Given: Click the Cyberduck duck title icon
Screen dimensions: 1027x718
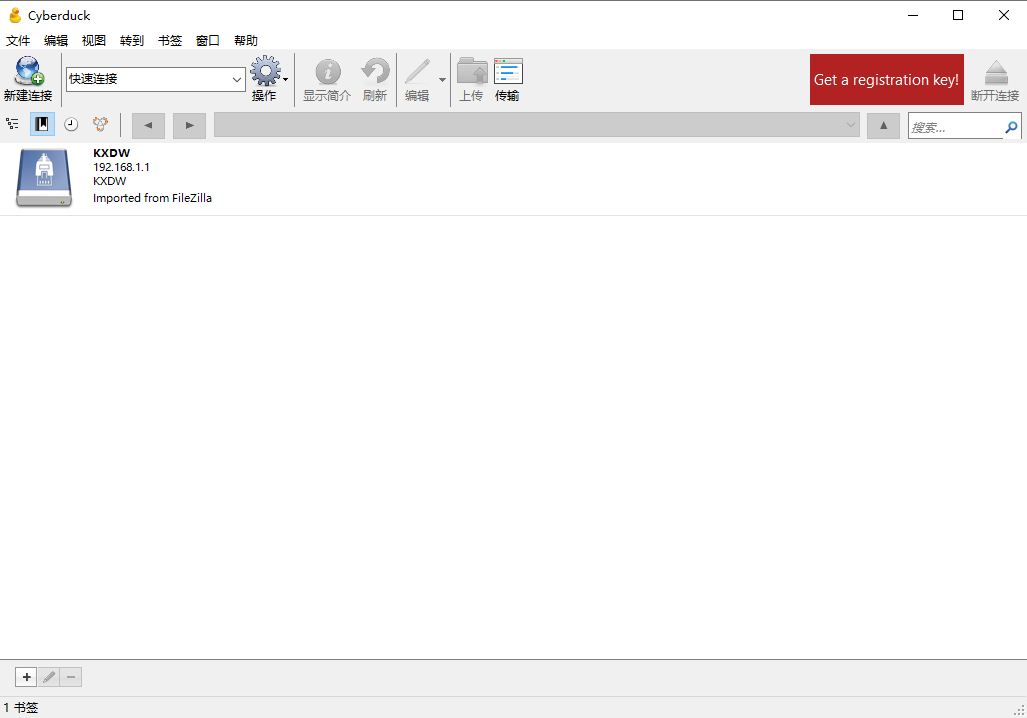Looking at the screenshot, I should [x=15, y=15].
